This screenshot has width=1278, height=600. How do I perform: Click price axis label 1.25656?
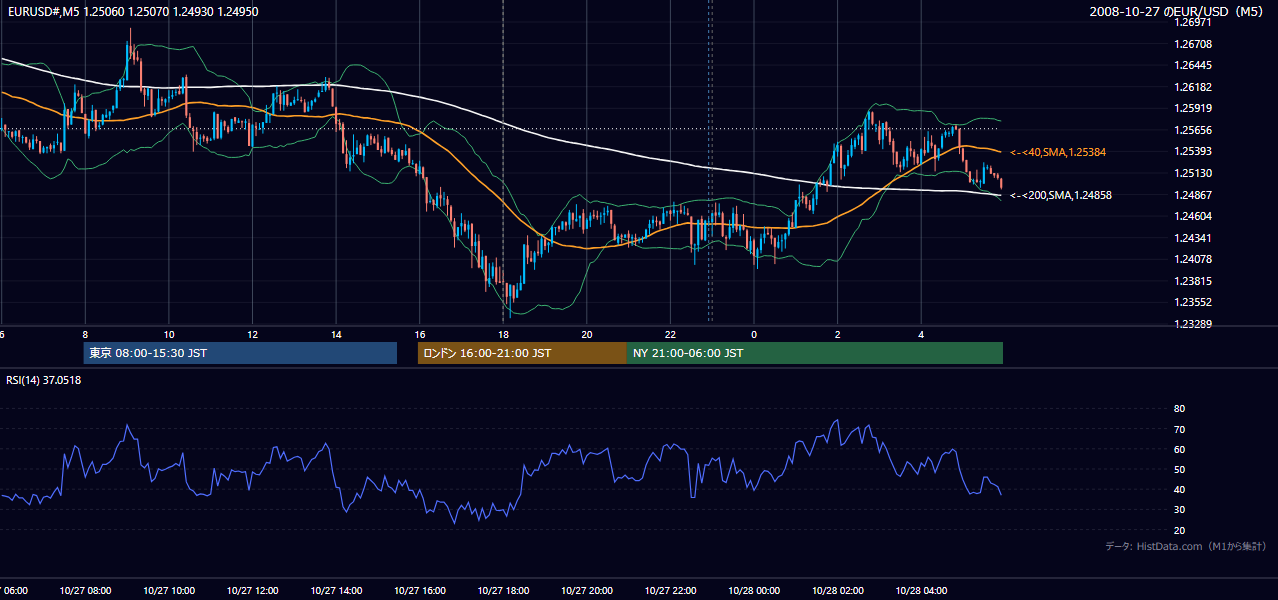1192,130
